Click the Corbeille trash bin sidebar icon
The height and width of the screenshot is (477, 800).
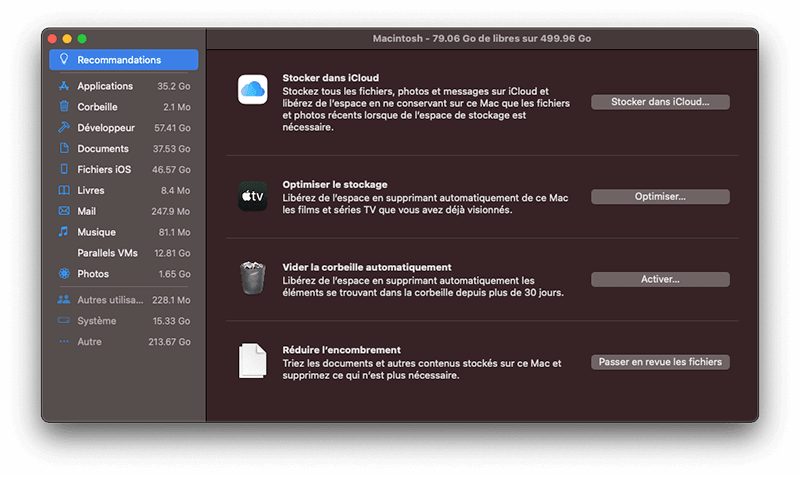click(64, 106)
